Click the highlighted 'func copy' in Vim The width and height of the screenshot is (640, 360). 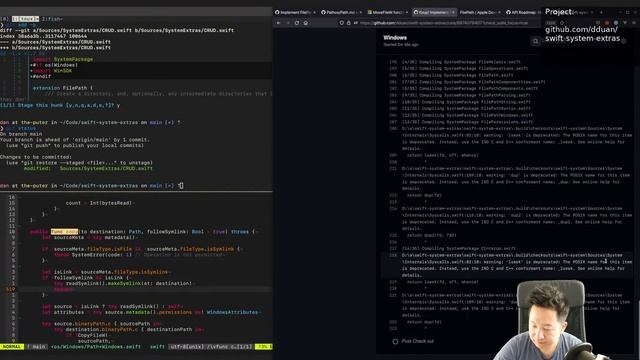click(64, 231)
